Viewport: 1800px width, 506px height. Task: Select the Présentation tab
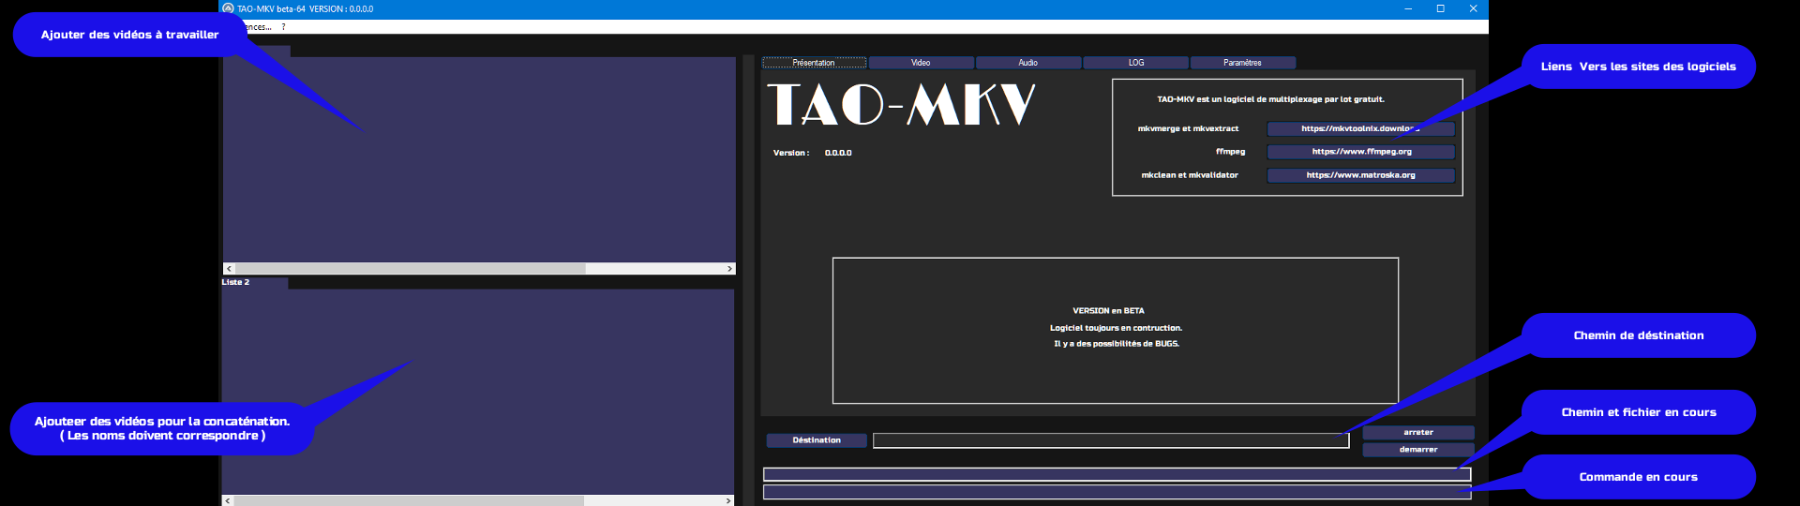(813, 63)
